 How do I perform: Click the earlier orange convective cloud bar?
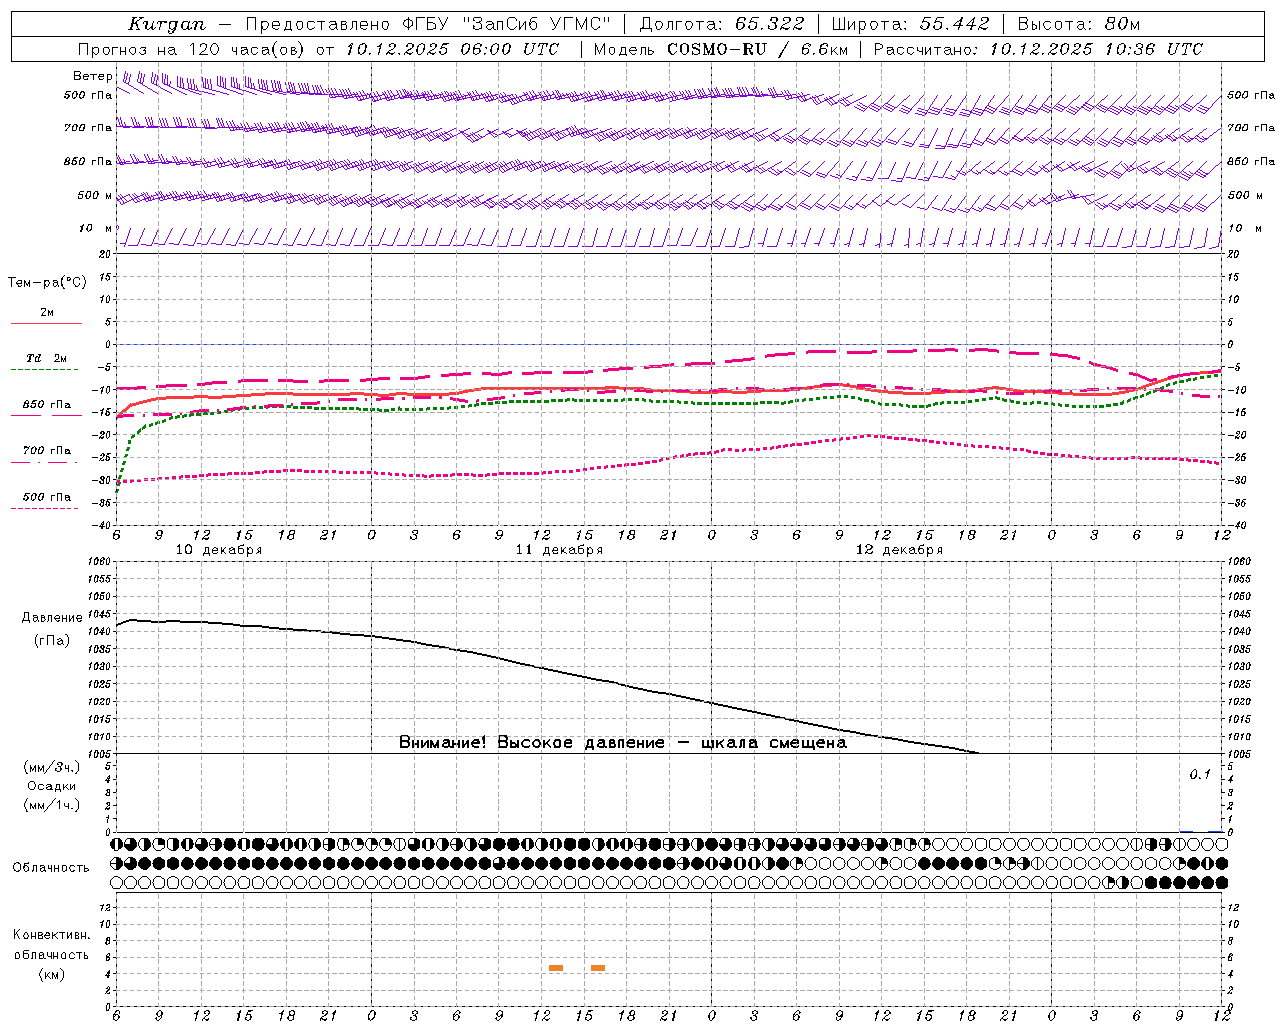[556, 968]
